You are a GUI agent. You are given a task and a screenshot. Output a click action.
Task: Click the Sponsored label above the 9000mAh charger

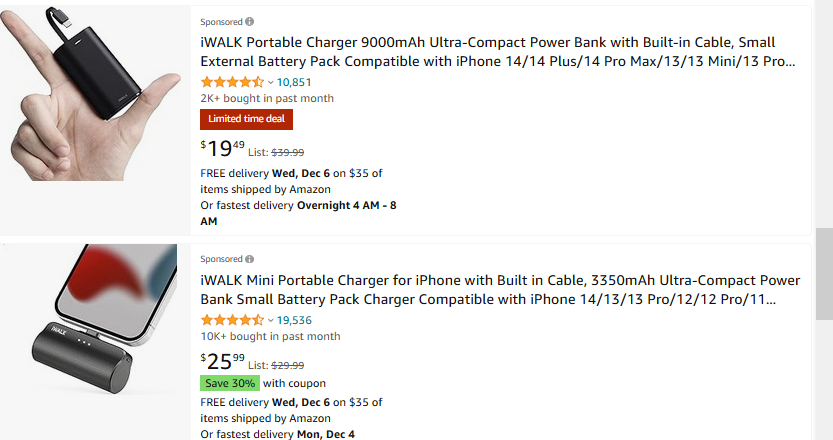coord(221,21)
